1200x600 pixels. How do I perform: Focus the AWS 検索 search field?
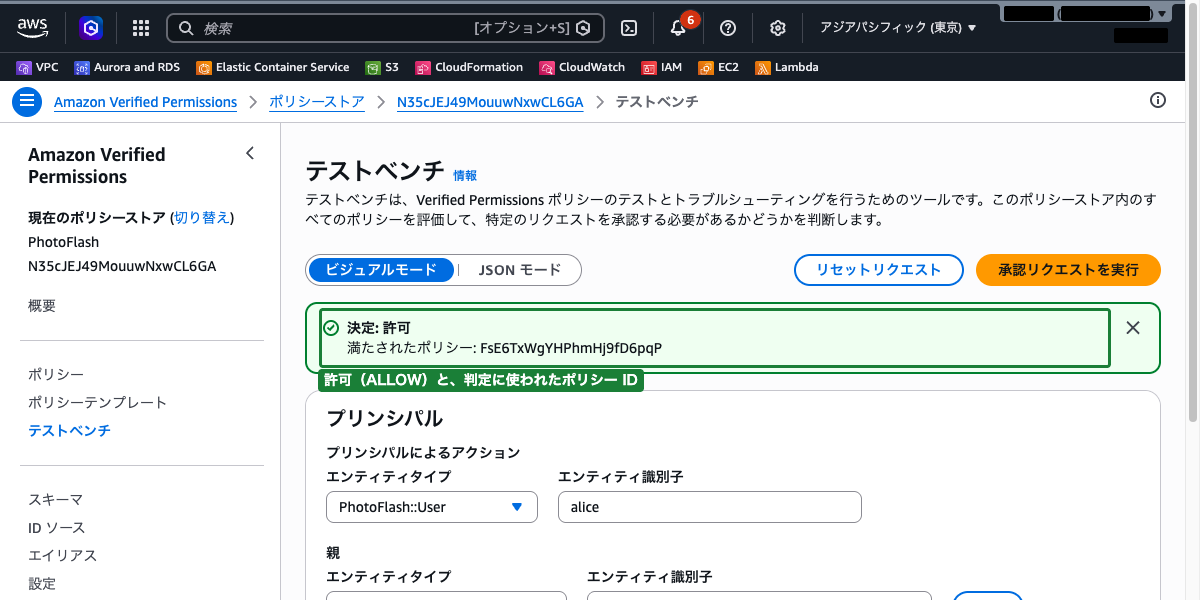385,28
